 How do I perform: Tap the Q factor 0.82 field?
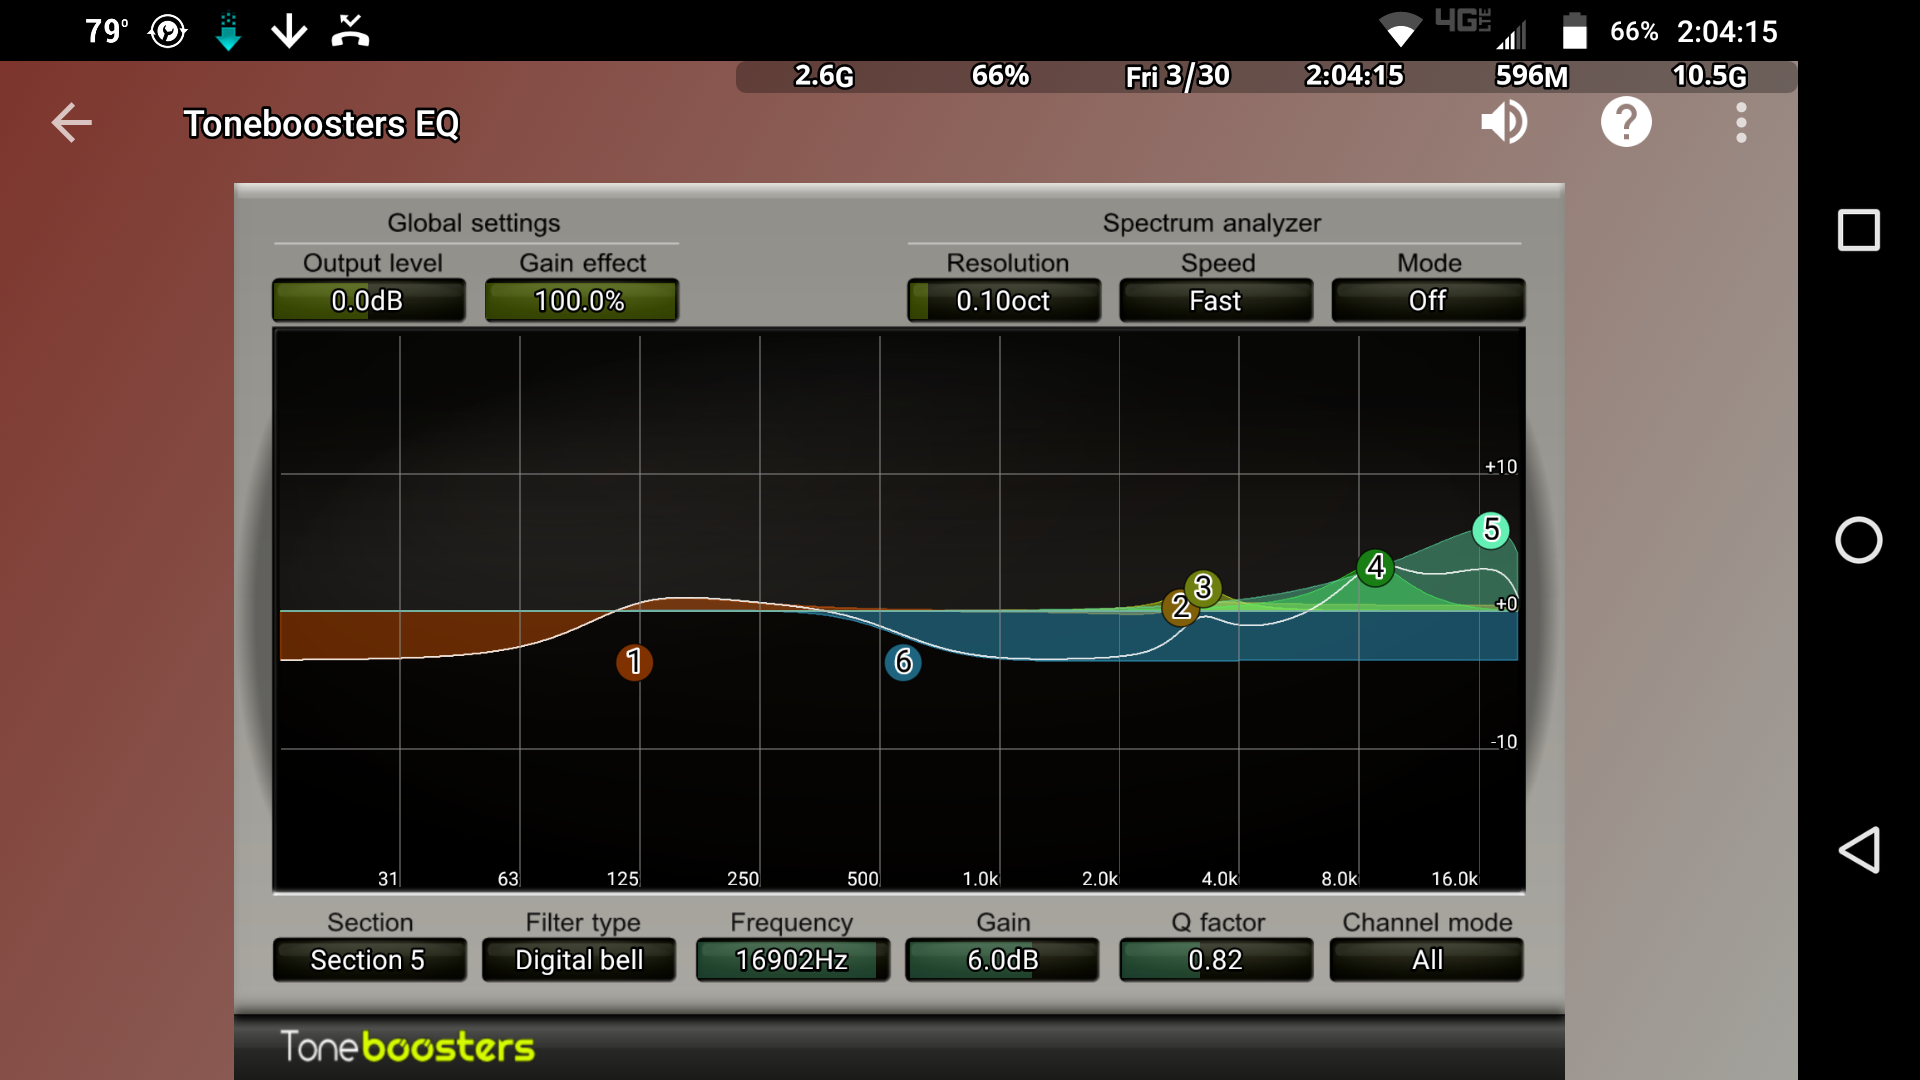[1215, 960]
